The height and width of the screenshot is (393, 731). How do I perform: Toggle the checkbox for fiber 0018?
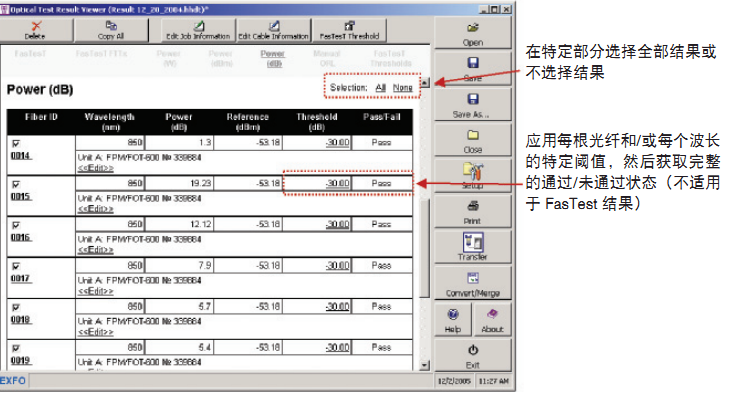(16, 308)
